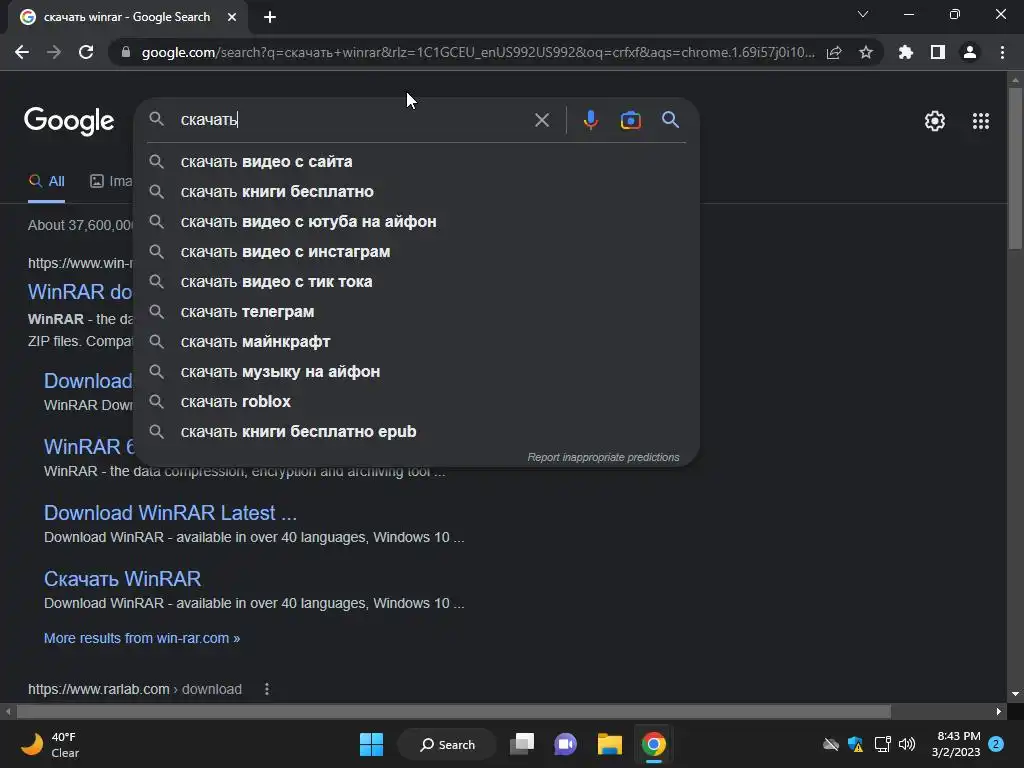Clear the search box with the X icon
Screen dimensions: 1024x768
(x=541, y=120)
